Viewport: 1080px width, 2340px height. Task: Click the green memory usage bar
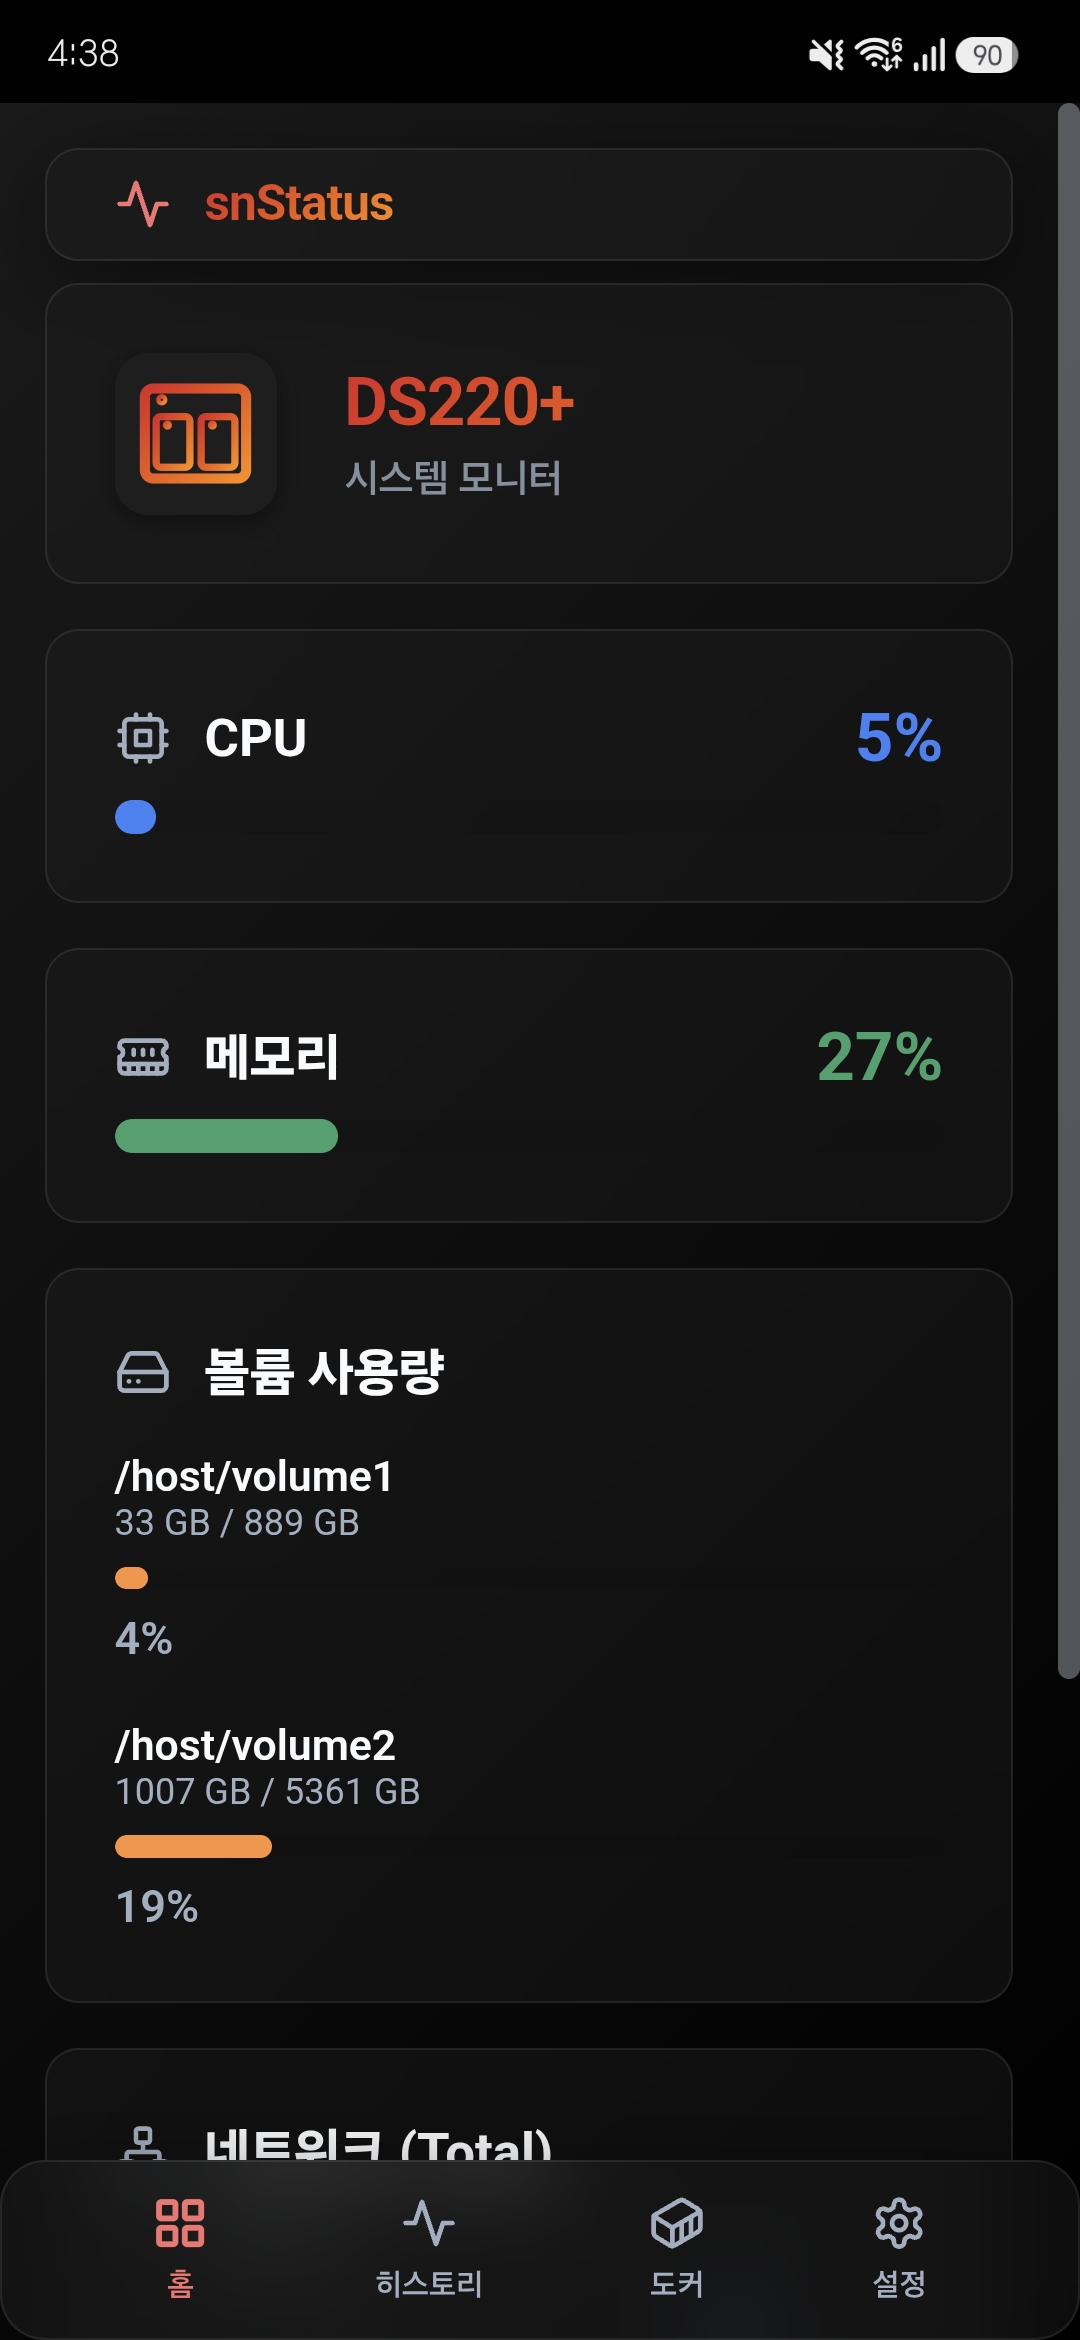point(226,1136)
